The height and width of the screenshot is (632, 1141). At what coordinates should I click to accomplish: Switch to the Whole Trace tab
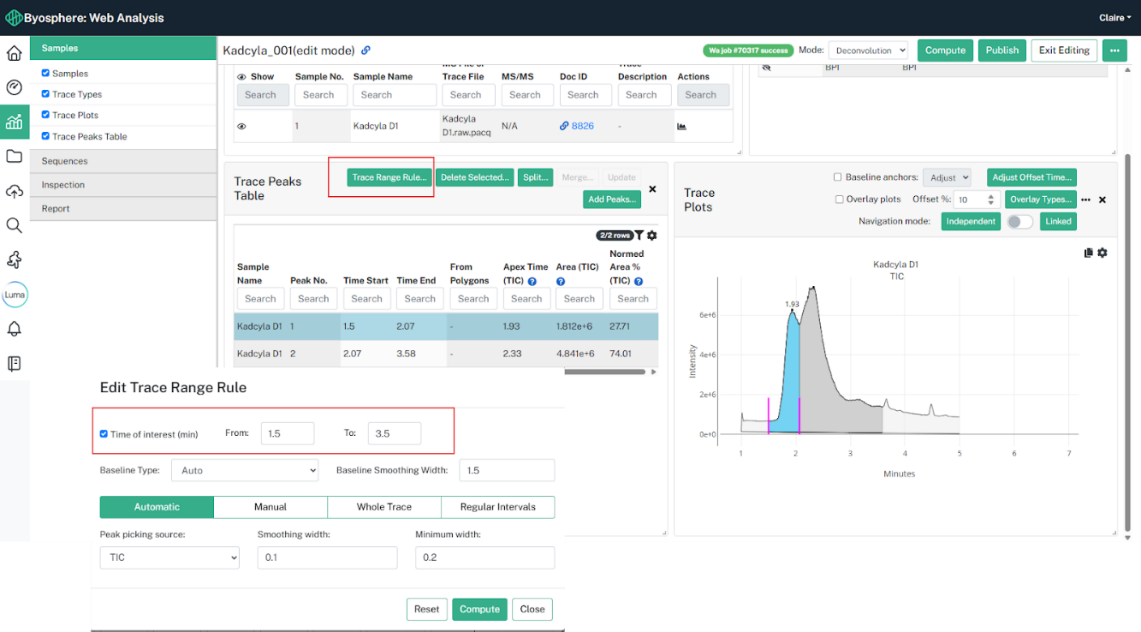point(384,507)
